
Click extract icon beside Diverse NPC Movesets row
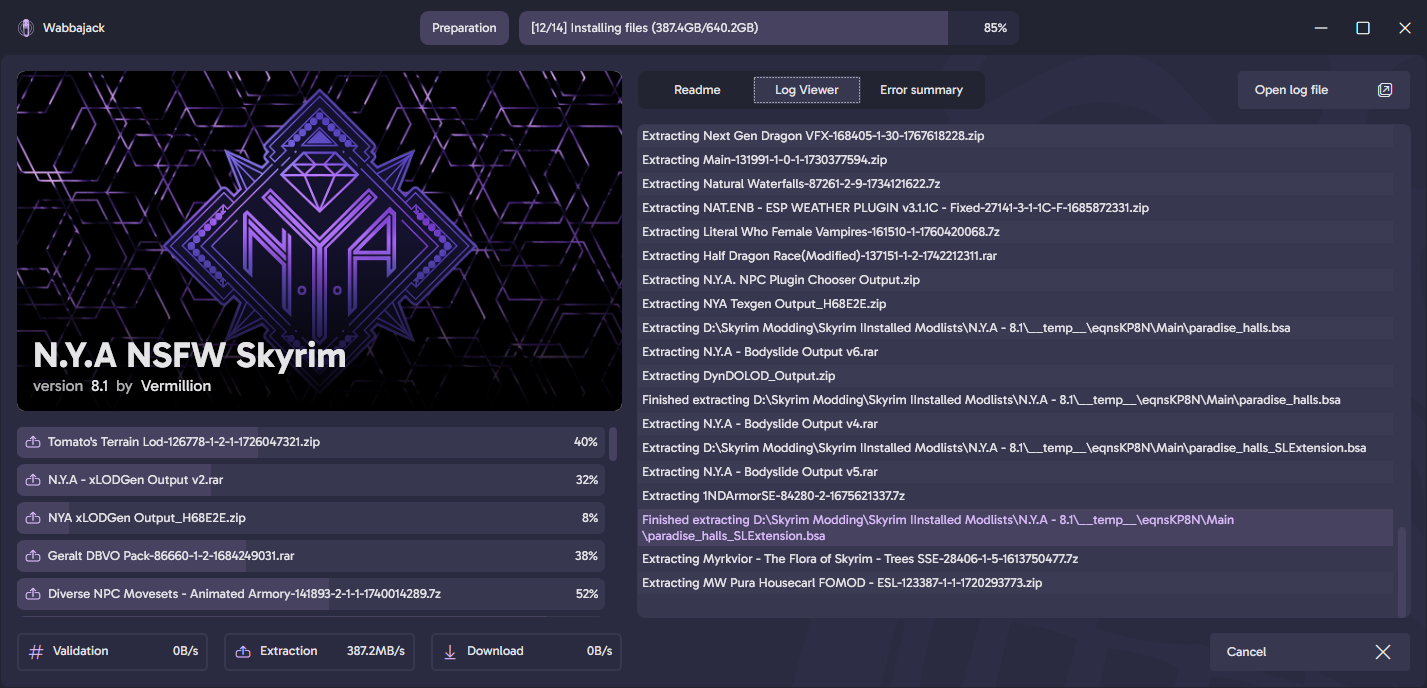tap(32, 594)
